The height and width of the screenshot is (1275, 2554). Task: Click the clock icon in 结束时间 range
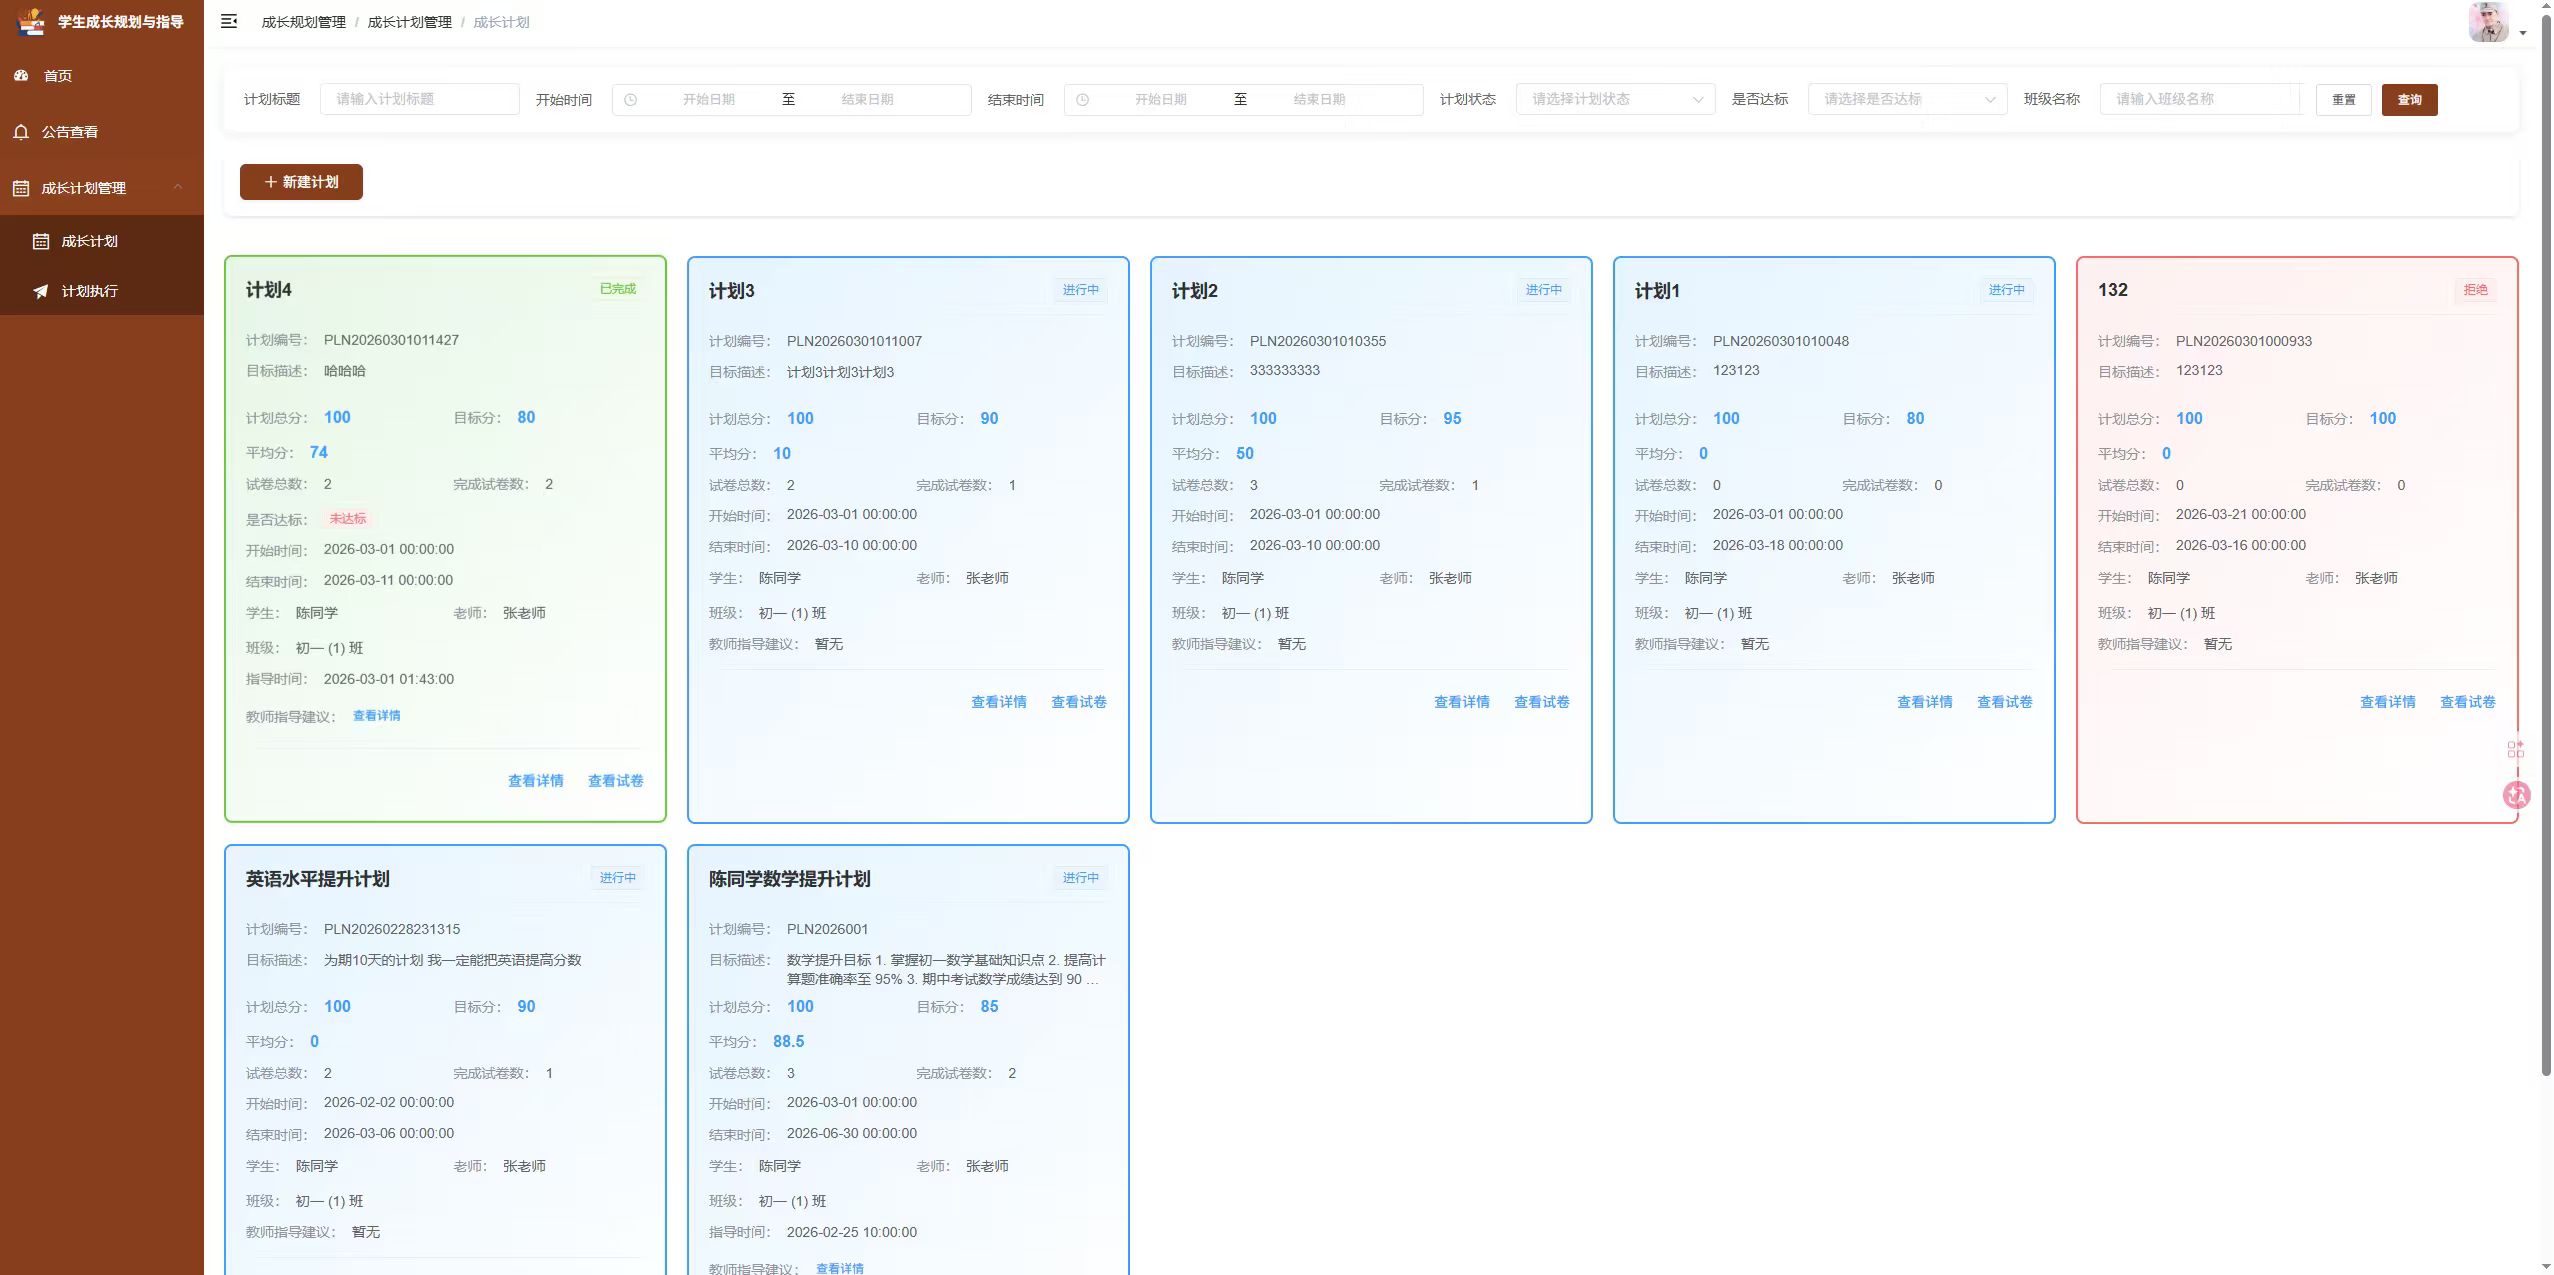(x=1082, y=100)
